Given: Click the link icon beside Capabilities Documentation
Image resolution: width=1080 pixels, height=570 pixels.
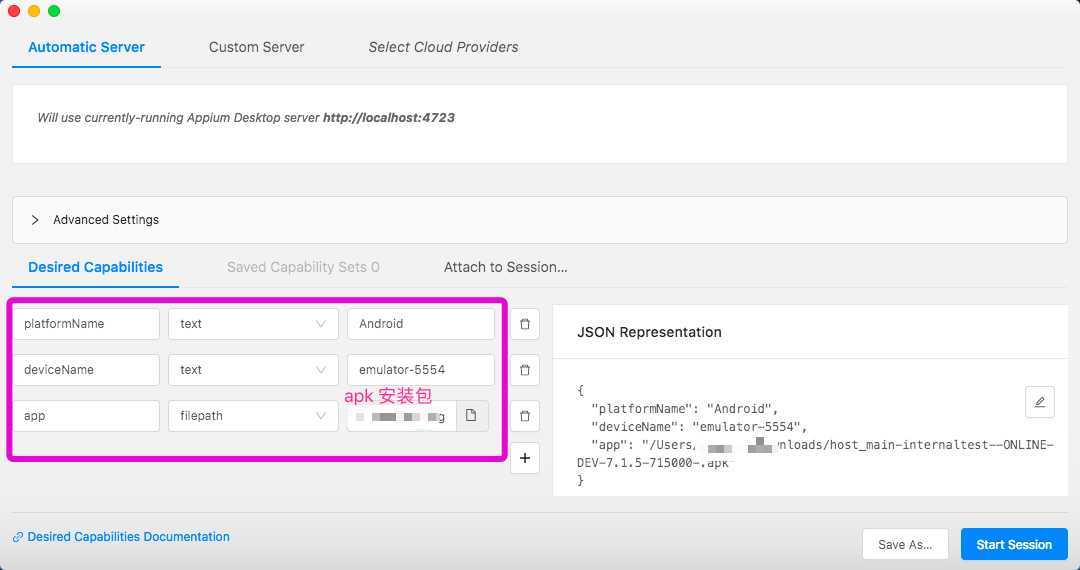Looking at the screenshot, I should click(x=18, y=537).
